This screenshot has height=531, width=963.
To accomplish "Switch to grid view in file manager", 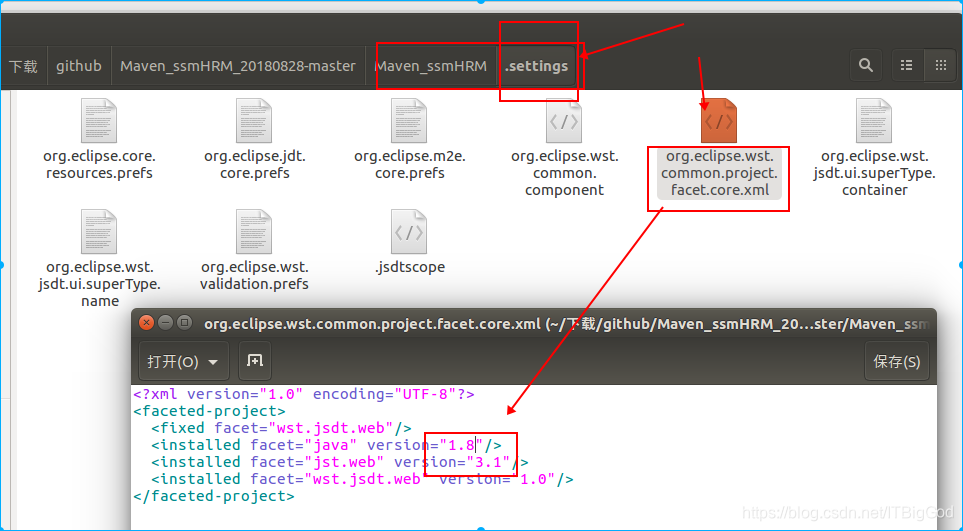I will coord(940,65).
